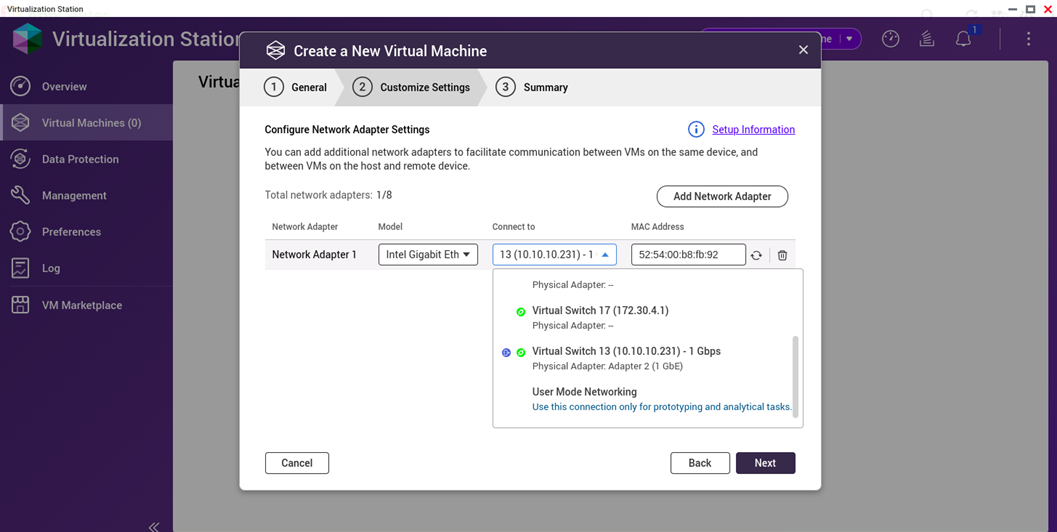This screenshot has width=1057, height=532.
Task: Go to step 1 General
Action: (x=295, y=87)
